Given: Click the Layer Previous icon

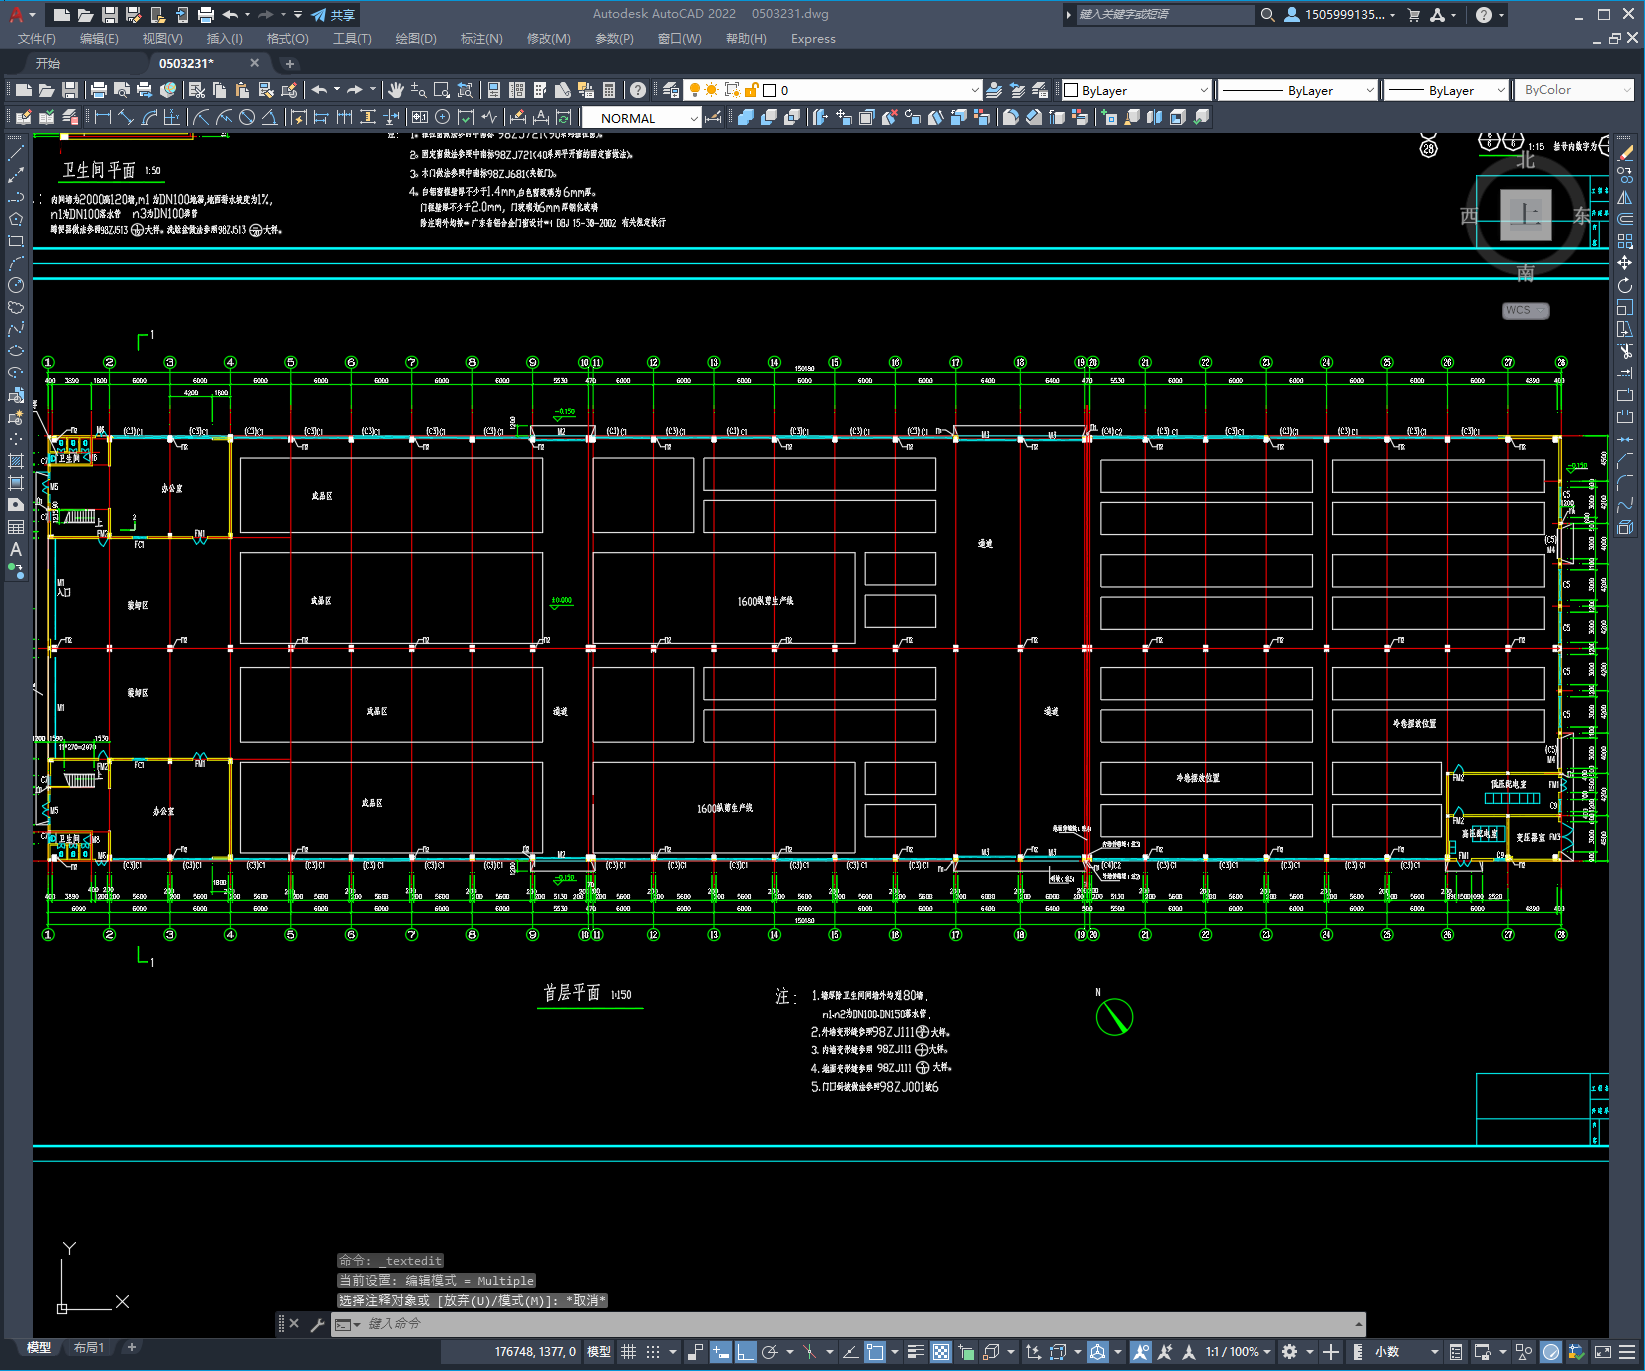Looking at the screenshot, I should 1017,90.
